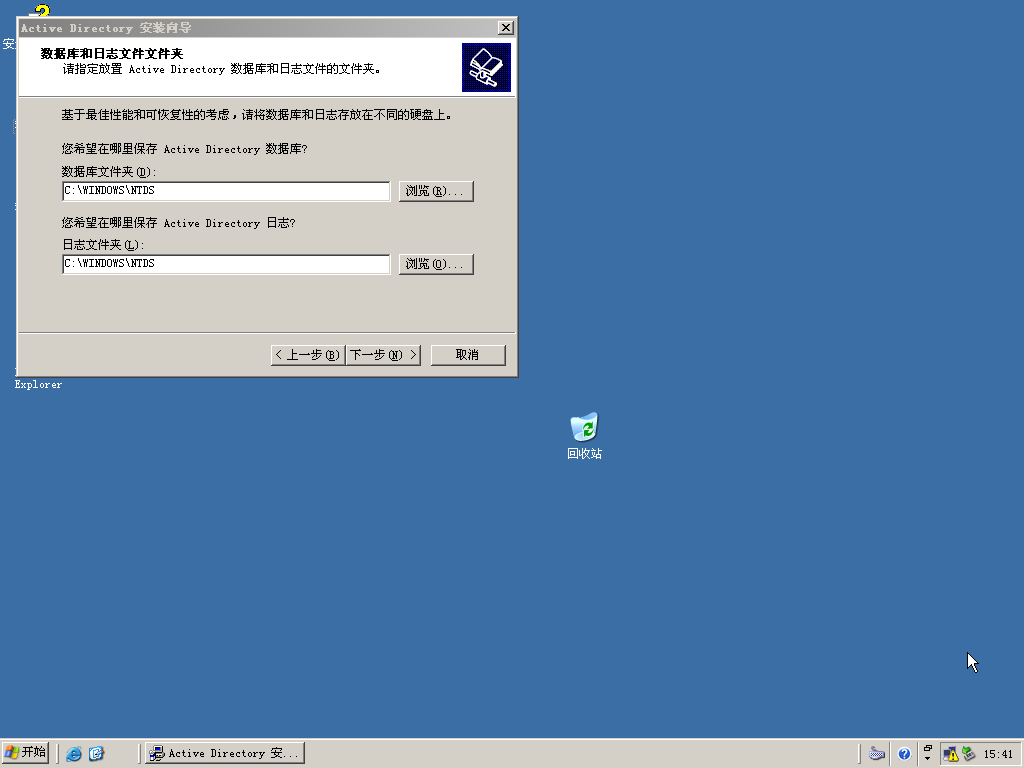1024x768 pixels.
Task: Click the log folder path input field
Action: point(226,264)
